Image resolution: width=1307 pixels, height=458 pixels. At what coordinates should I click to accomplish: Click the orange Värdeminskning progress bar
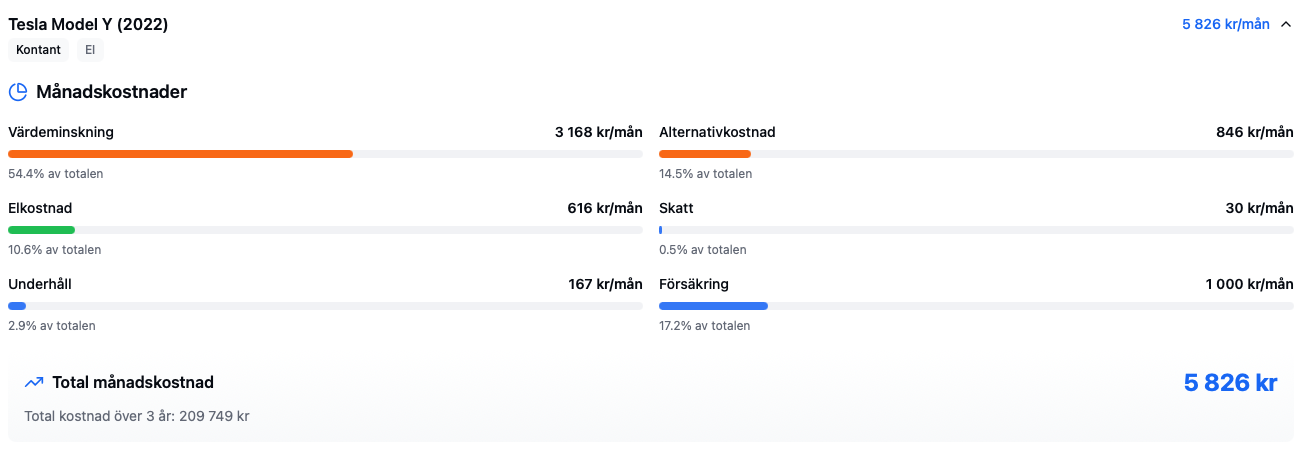click(x=180, y=154)
